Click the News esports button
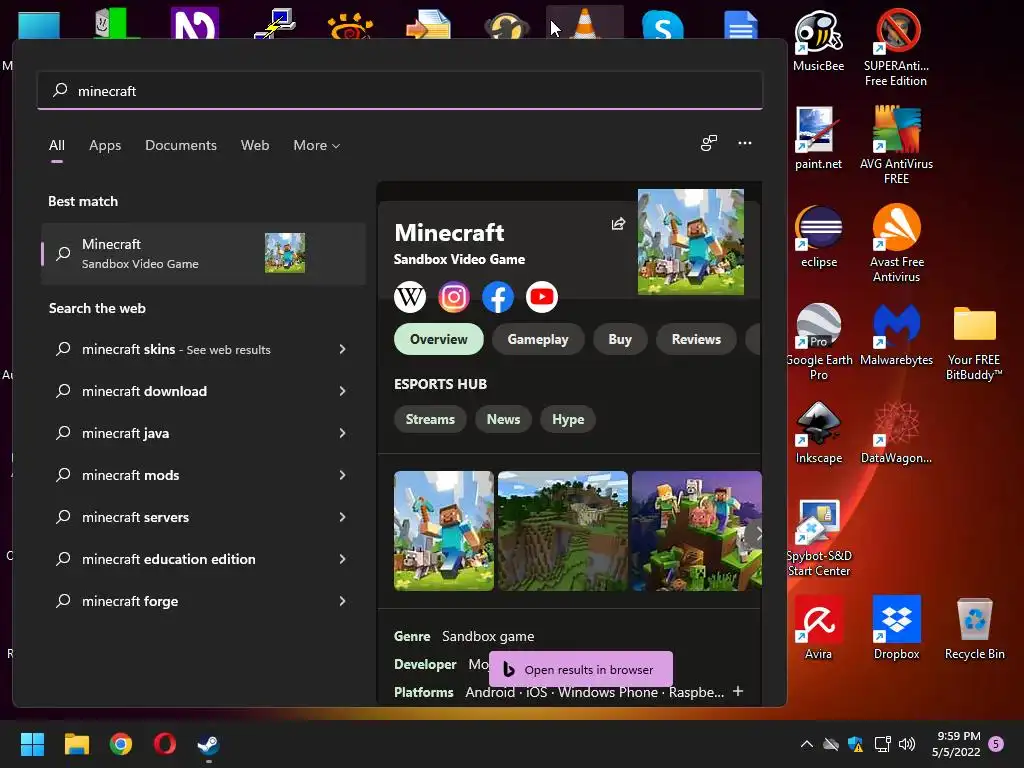 coord(504,419)
